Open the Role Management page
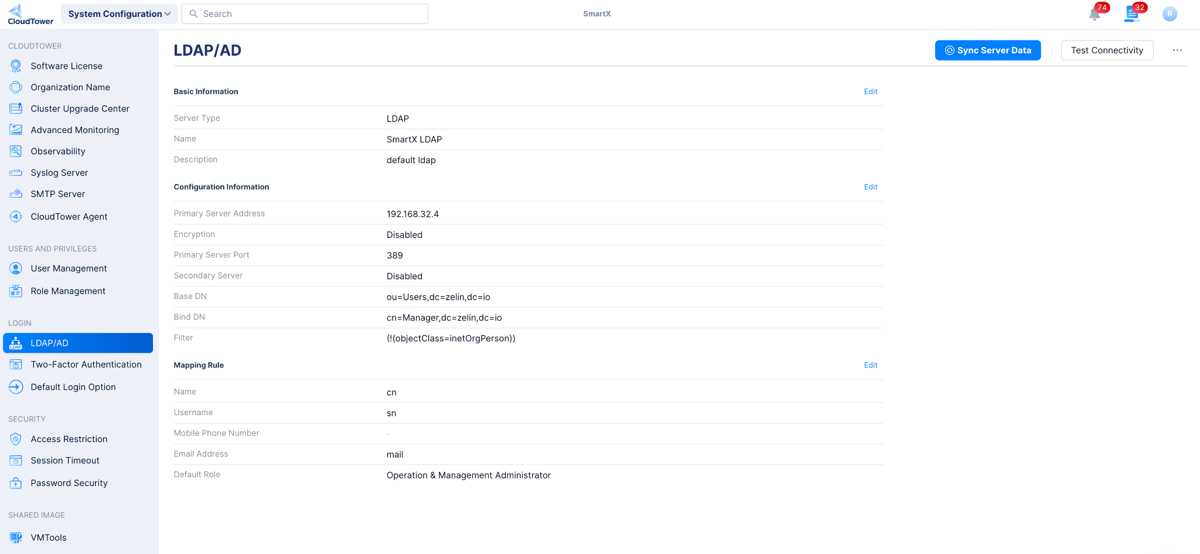This screenshot has height=554, width=1200. click(x=68, y=291)
